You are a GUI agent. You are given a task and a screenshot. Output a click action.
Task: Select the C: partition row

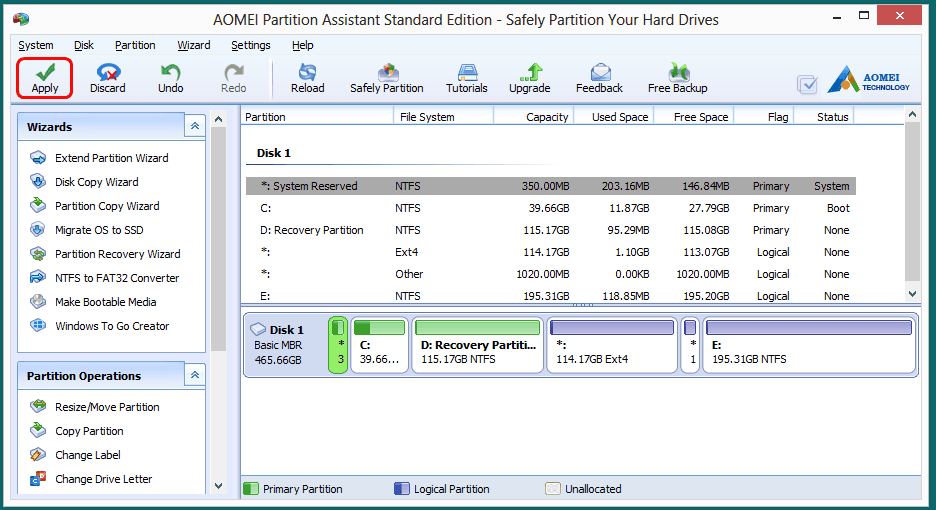551,208
